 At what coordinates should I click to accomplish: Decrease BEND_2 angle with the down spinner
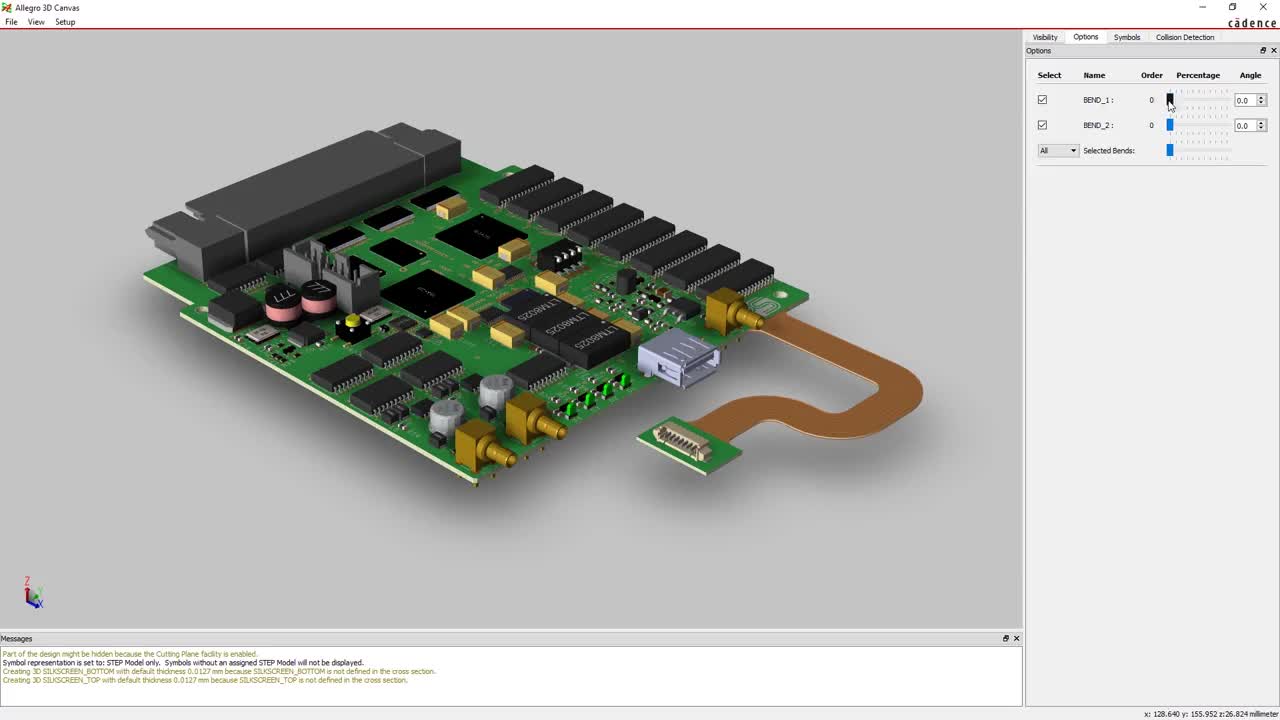1261,128
